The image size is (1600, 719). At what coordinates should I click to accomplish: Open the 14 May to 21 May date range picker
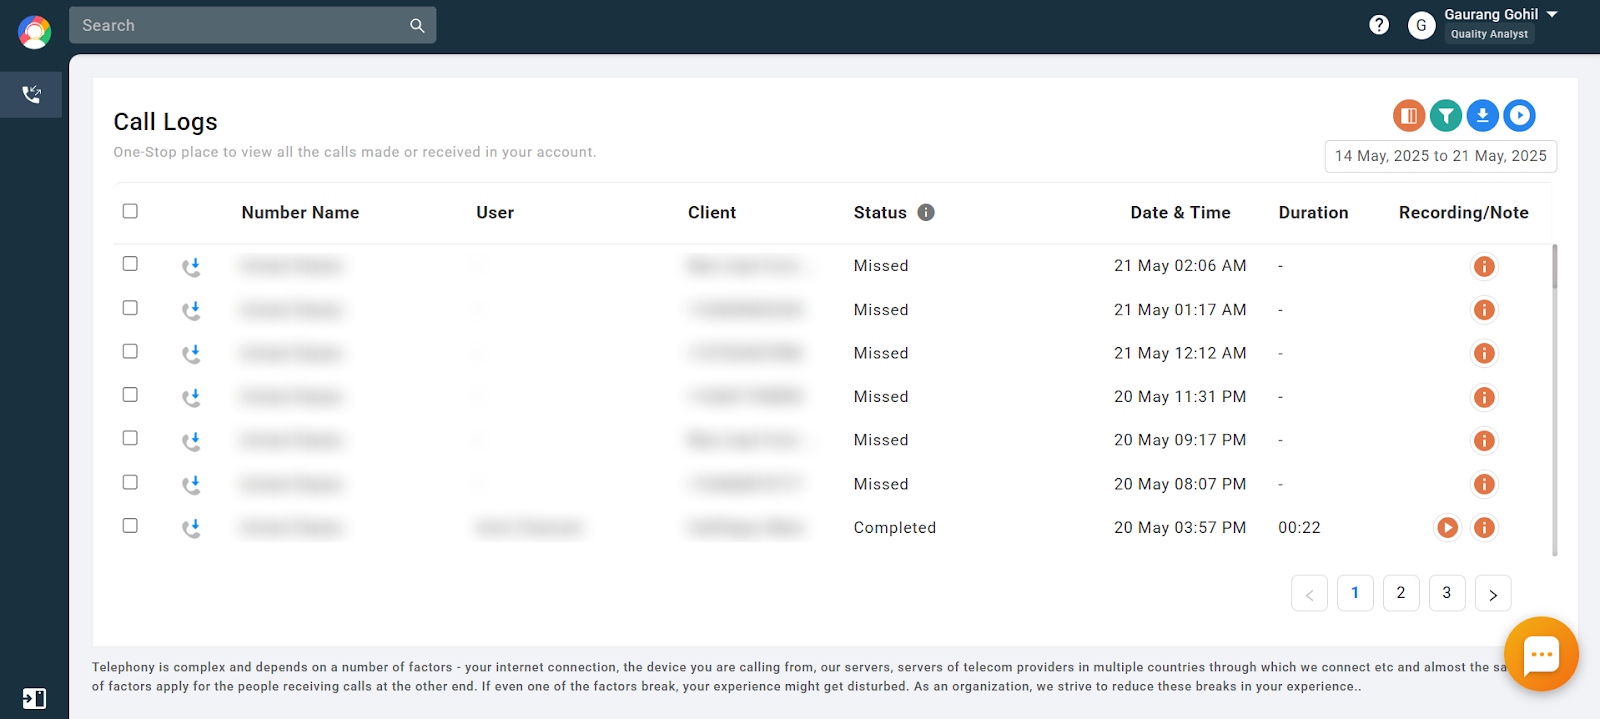tap(1441, 156)
